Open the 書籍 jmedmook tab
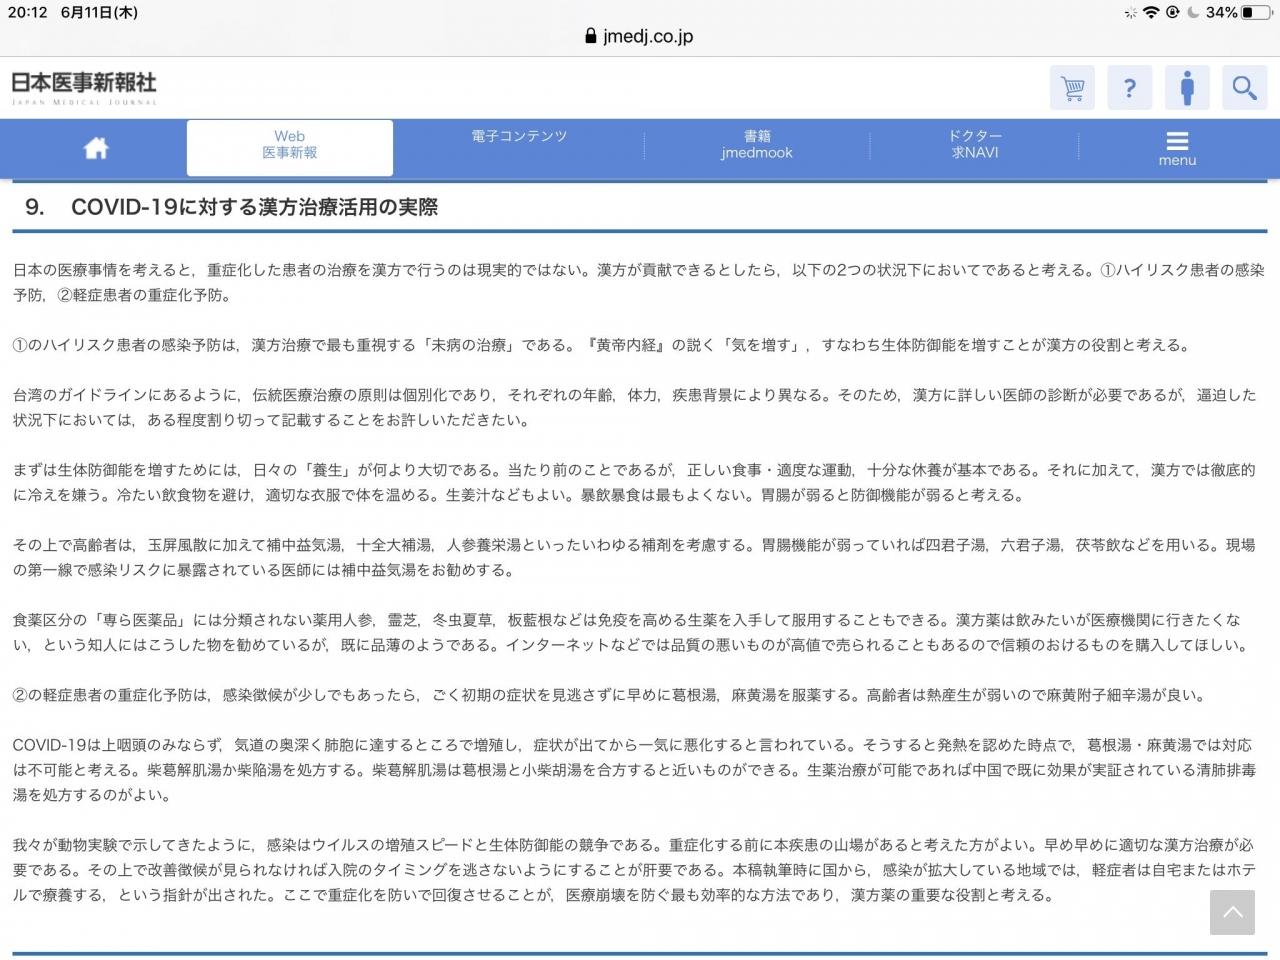 (757, 145)
